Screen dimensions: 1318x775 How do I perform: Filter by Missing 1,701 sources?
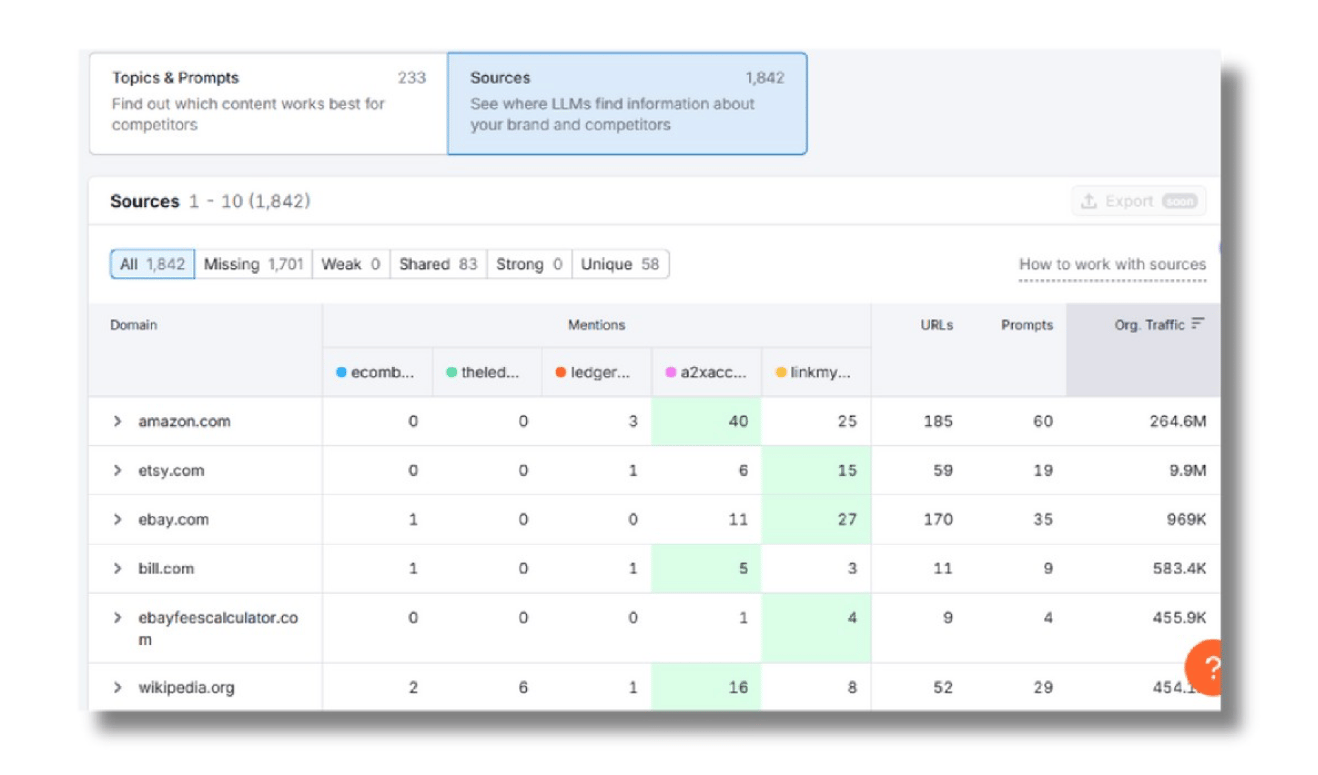click(253, 264)
